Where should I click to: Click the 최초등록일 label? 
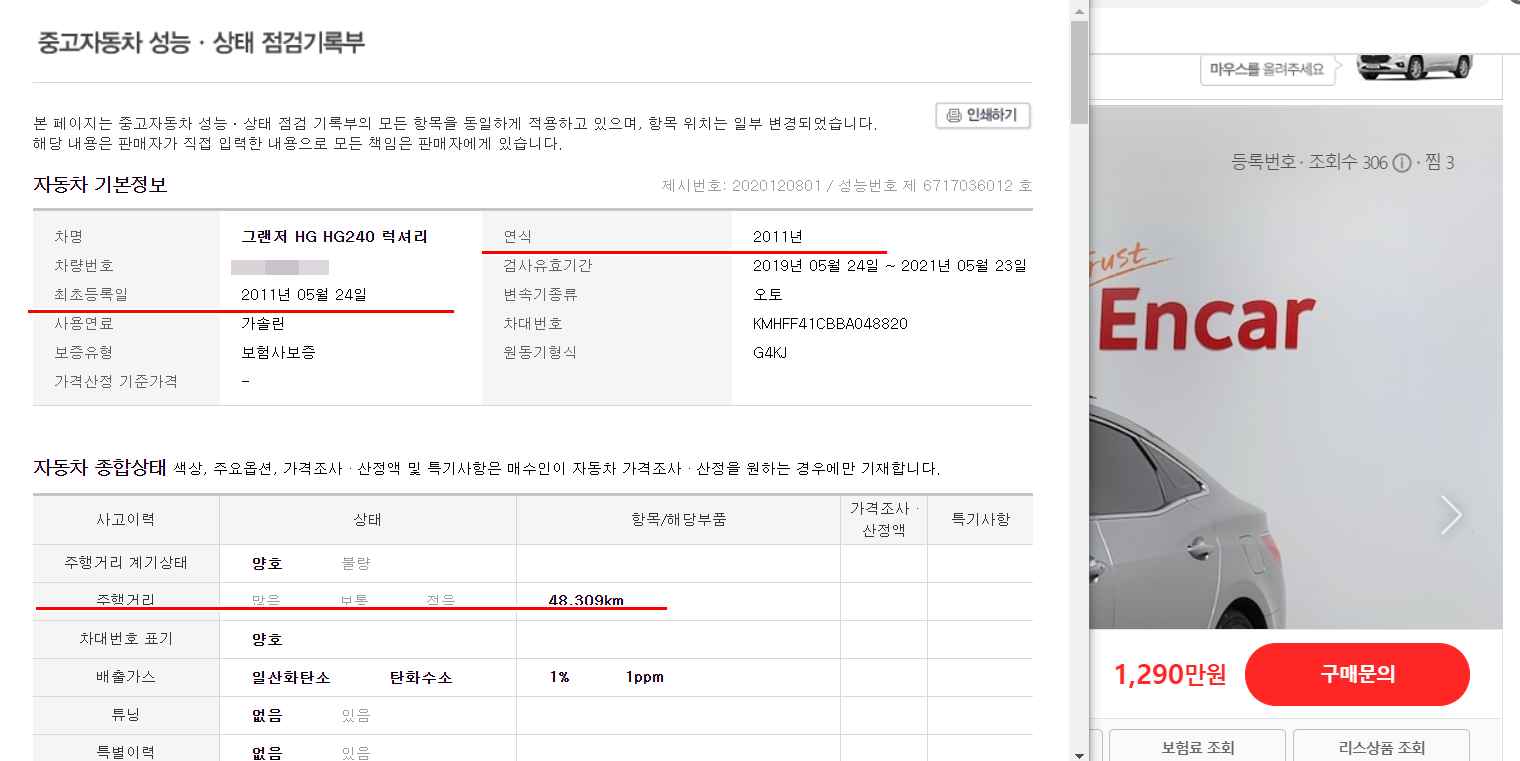91,295
